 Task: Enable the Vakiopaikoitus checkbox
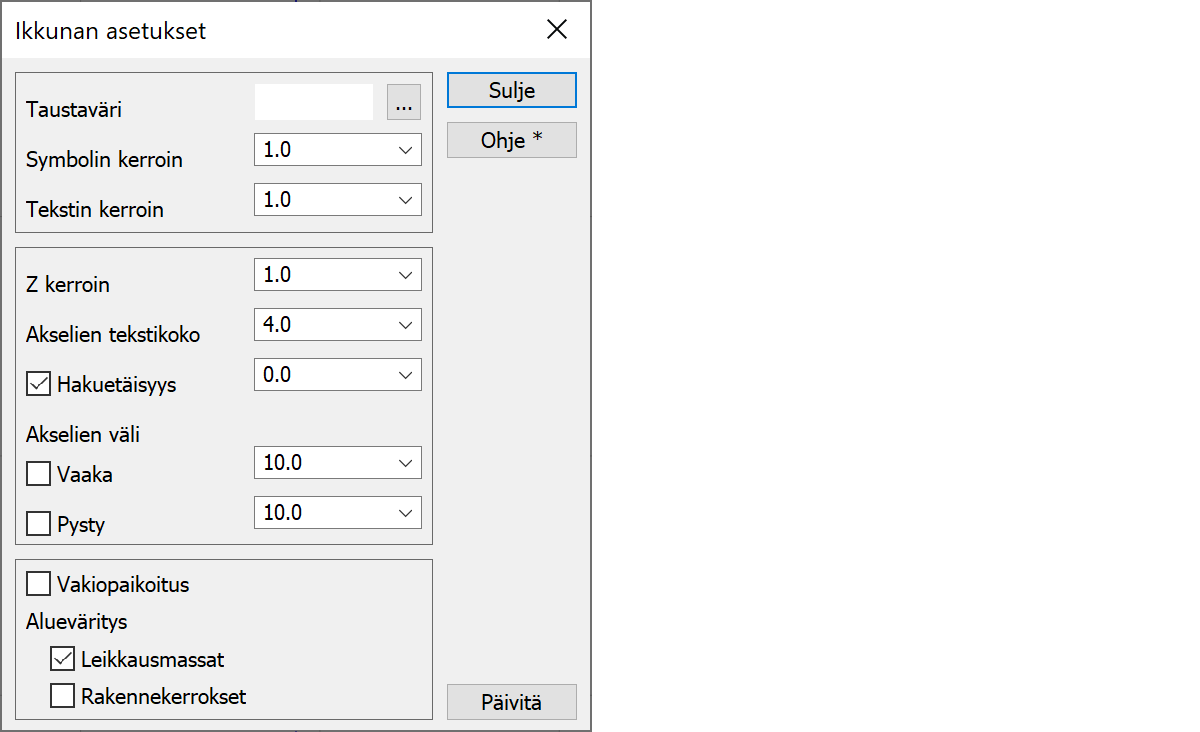(39, 584)
